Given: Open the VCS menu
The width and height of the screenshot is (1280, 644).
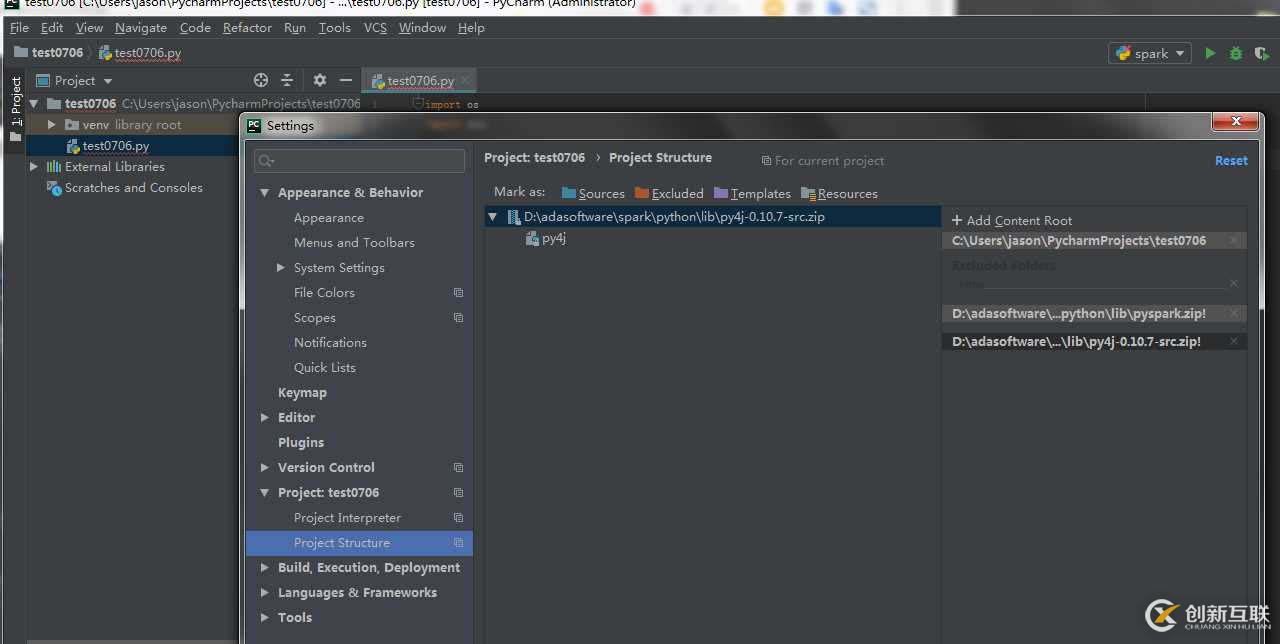Looking at the screenshot, I should point(375,28).
